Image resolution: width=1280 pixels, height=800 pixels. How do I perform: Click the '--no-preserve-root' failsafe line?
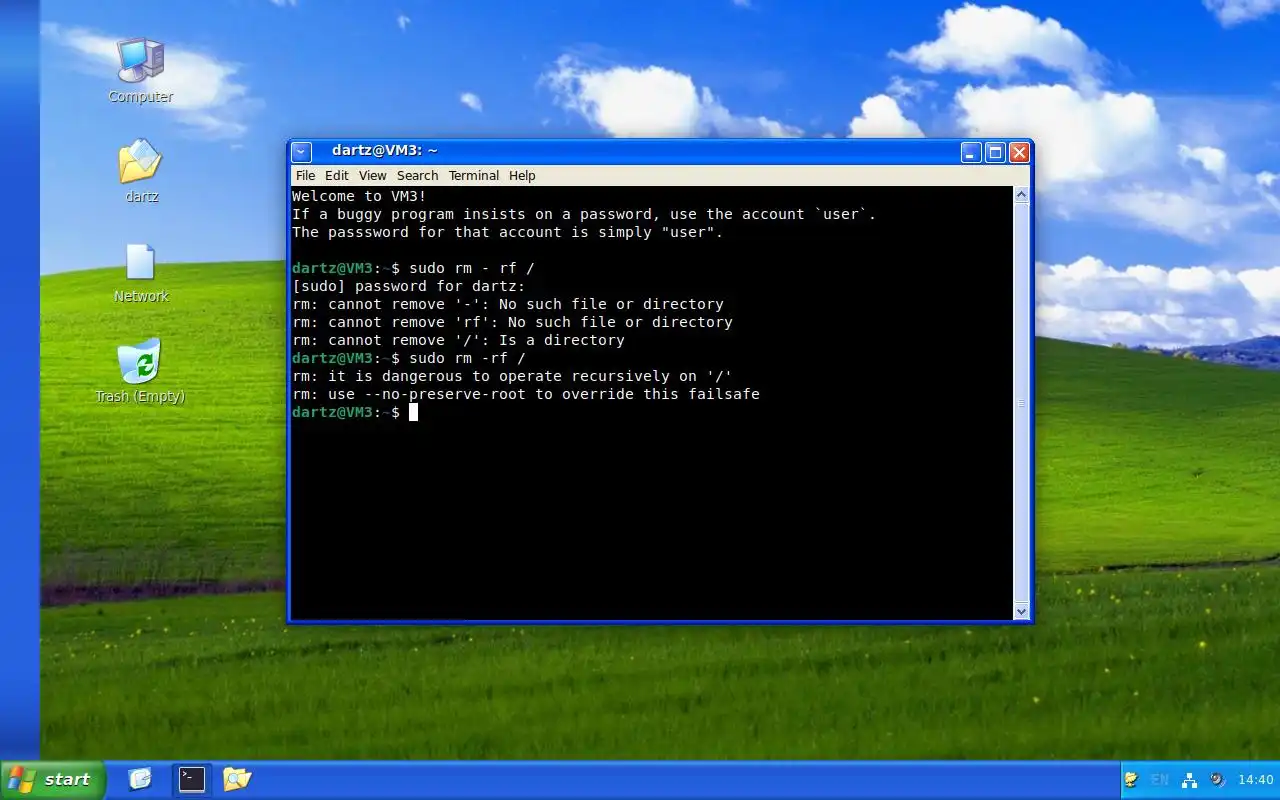pos(526,394)
